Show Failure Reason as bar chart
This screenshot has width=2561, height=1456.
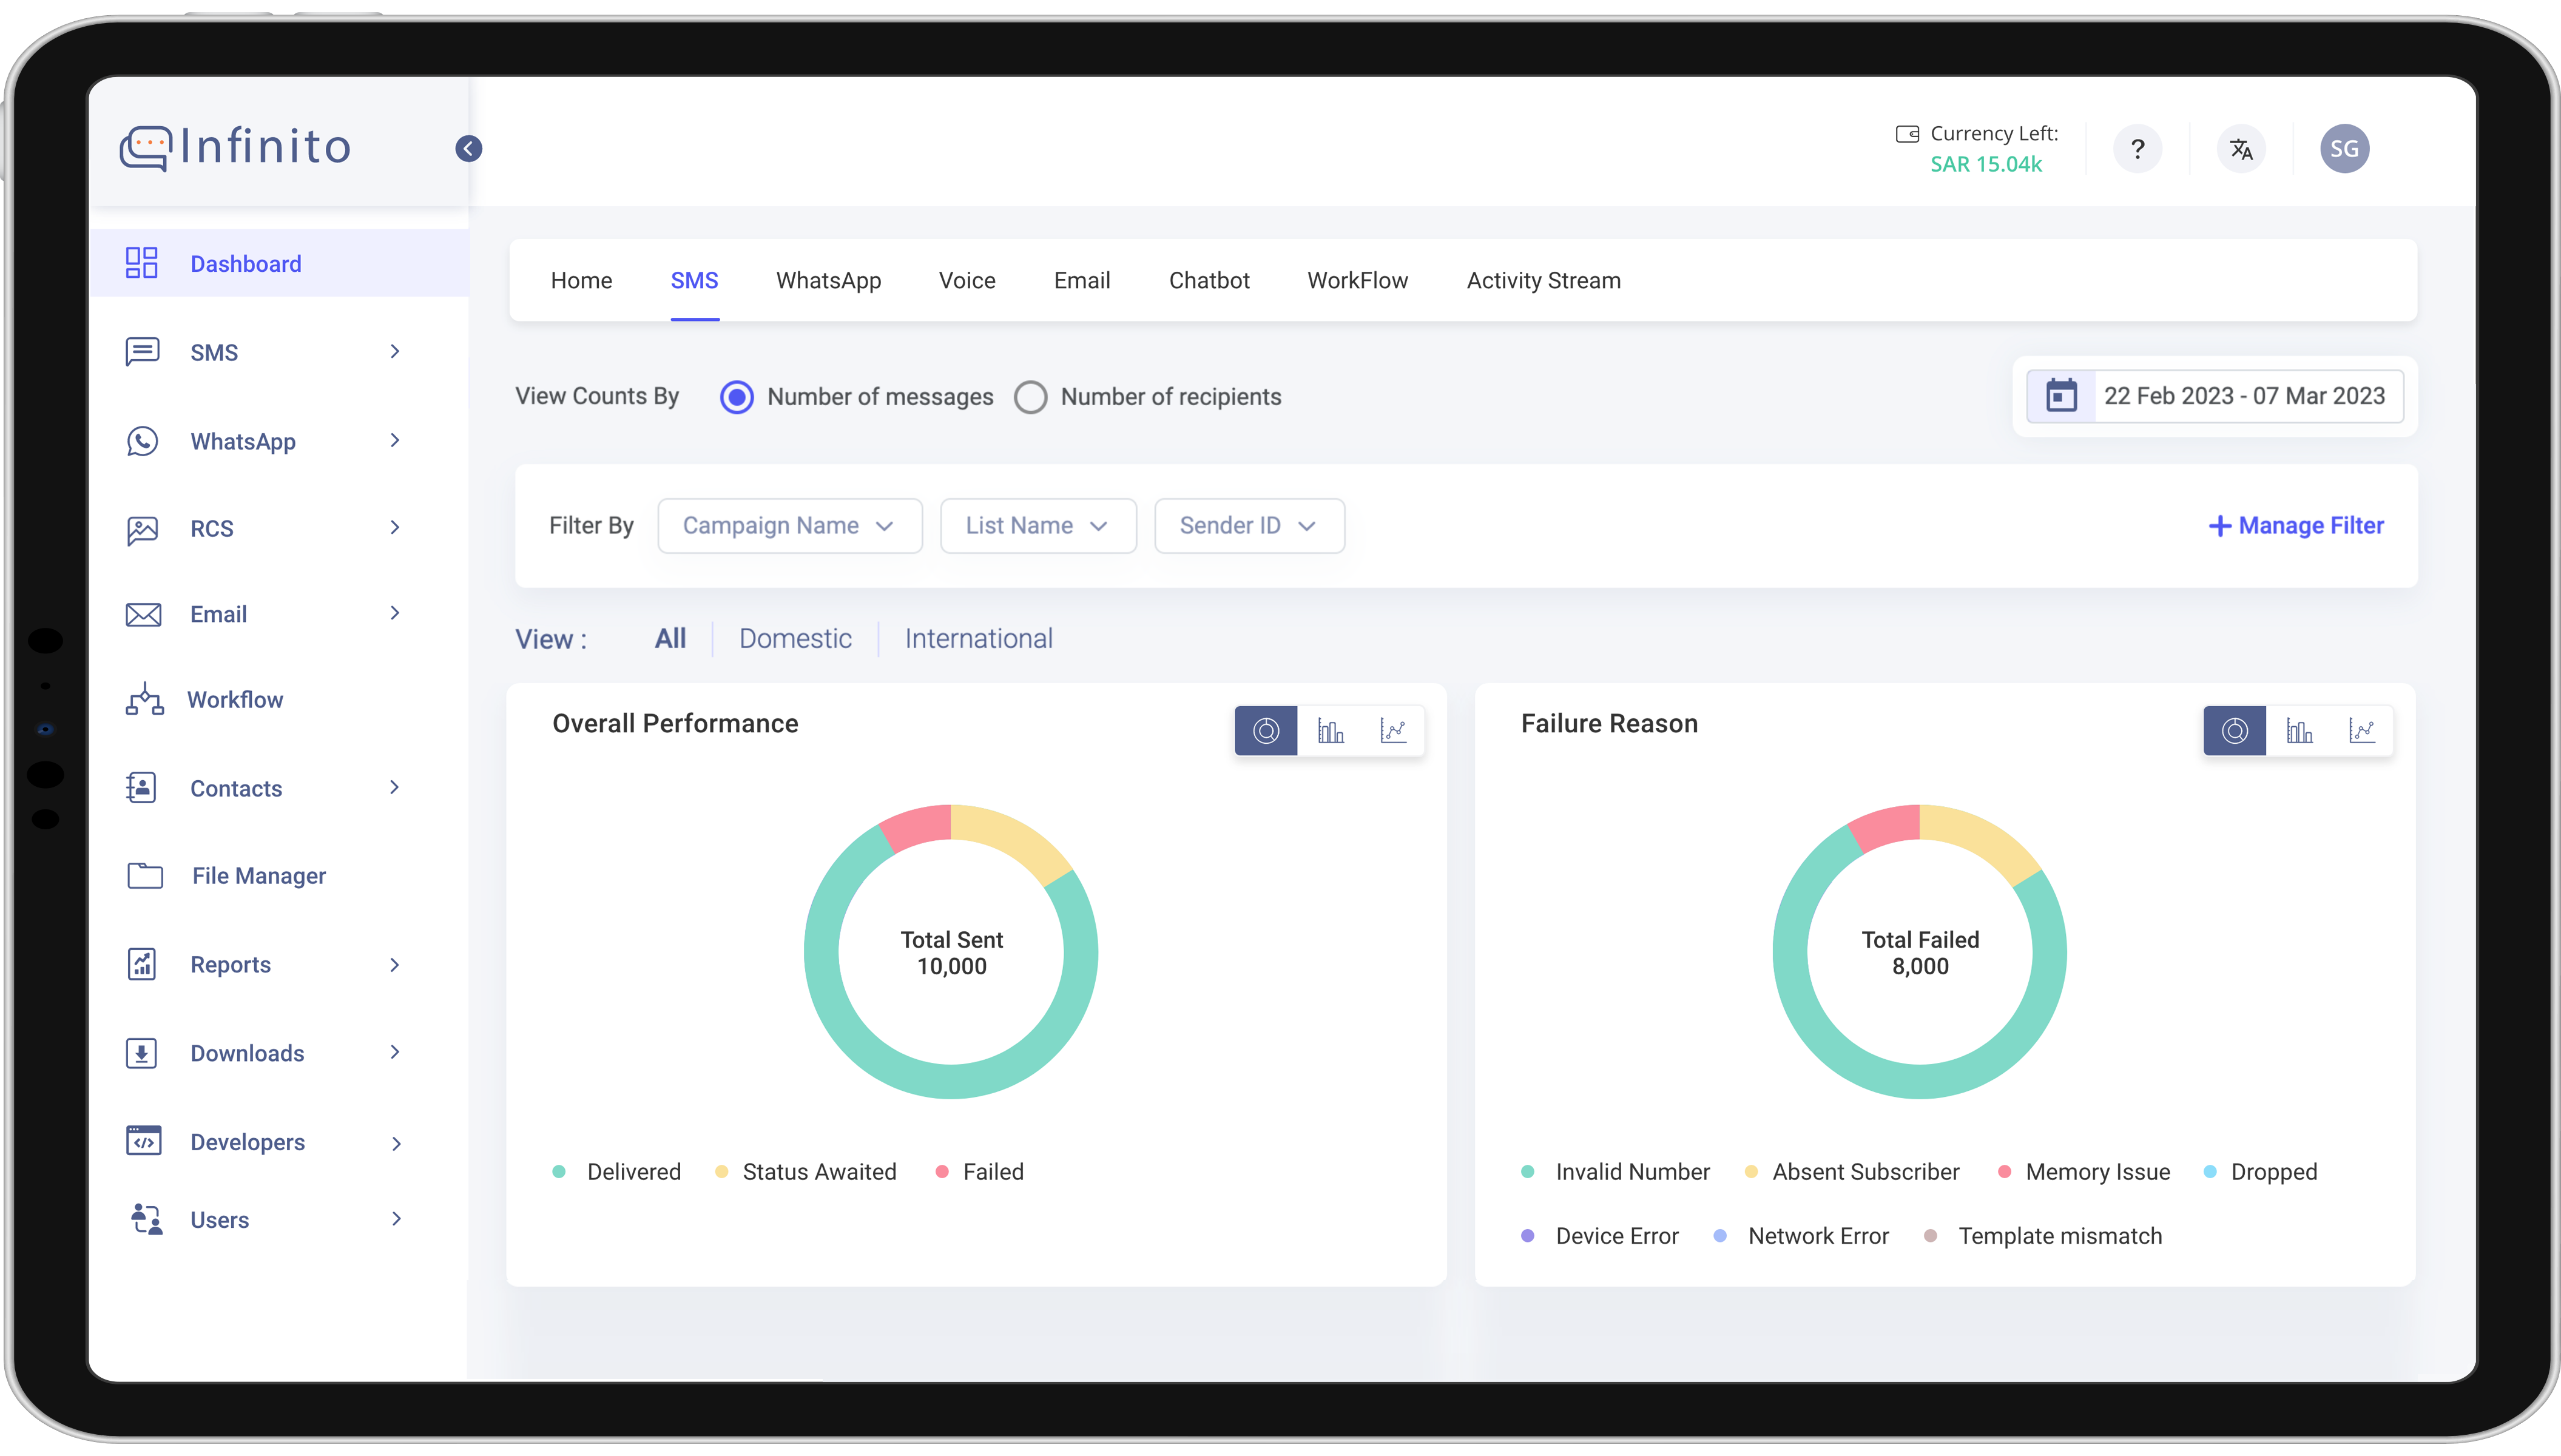(2298, 731)
